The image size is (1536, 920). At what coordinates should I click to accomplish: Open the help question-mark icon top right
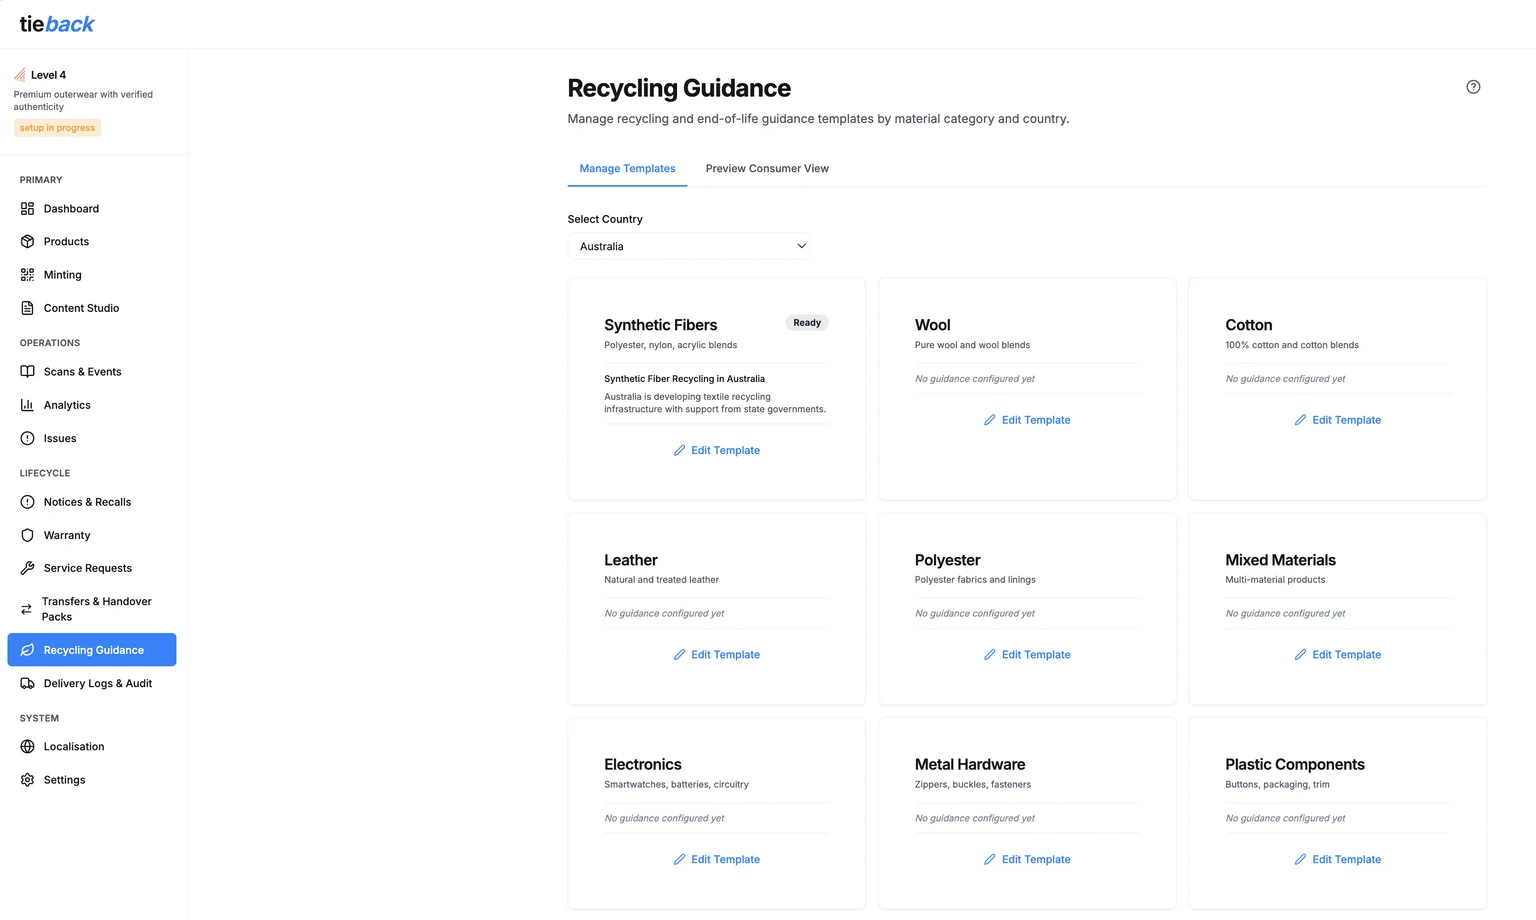pos(1472,87)
